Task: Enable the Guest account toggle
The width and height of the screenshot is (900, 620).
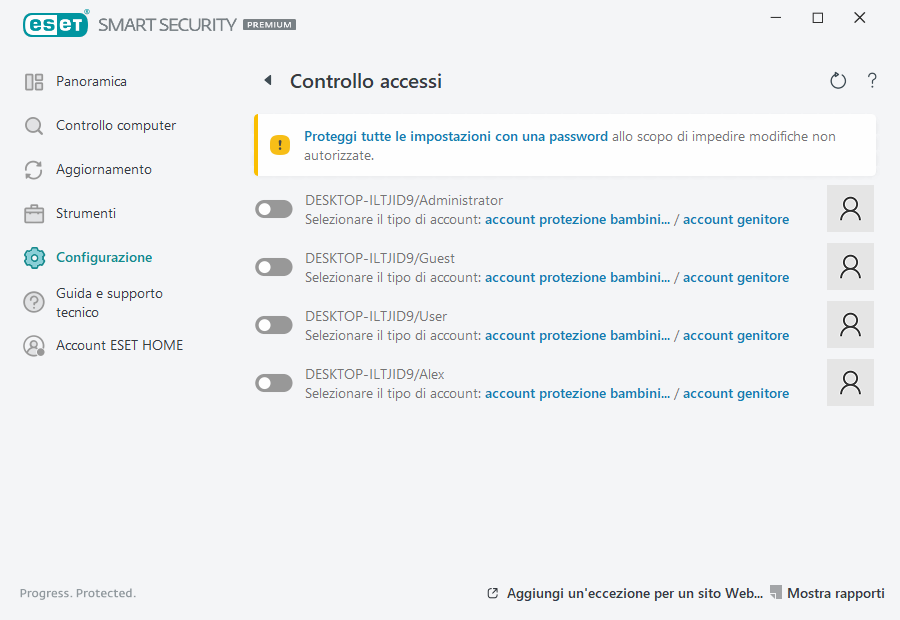Action: click(274, 267)
